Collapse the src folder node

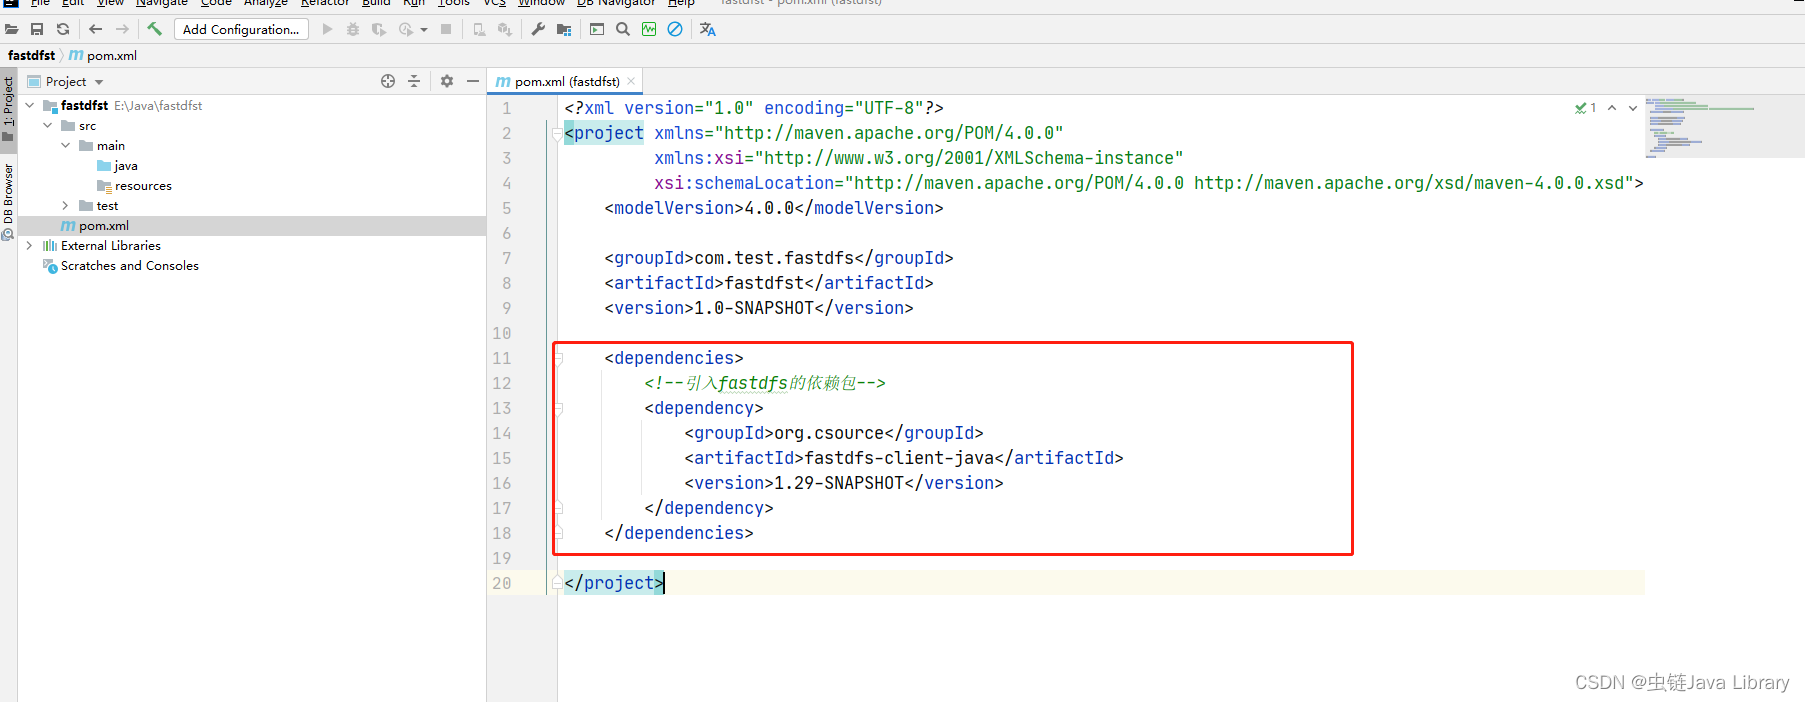tap(48, 125)
